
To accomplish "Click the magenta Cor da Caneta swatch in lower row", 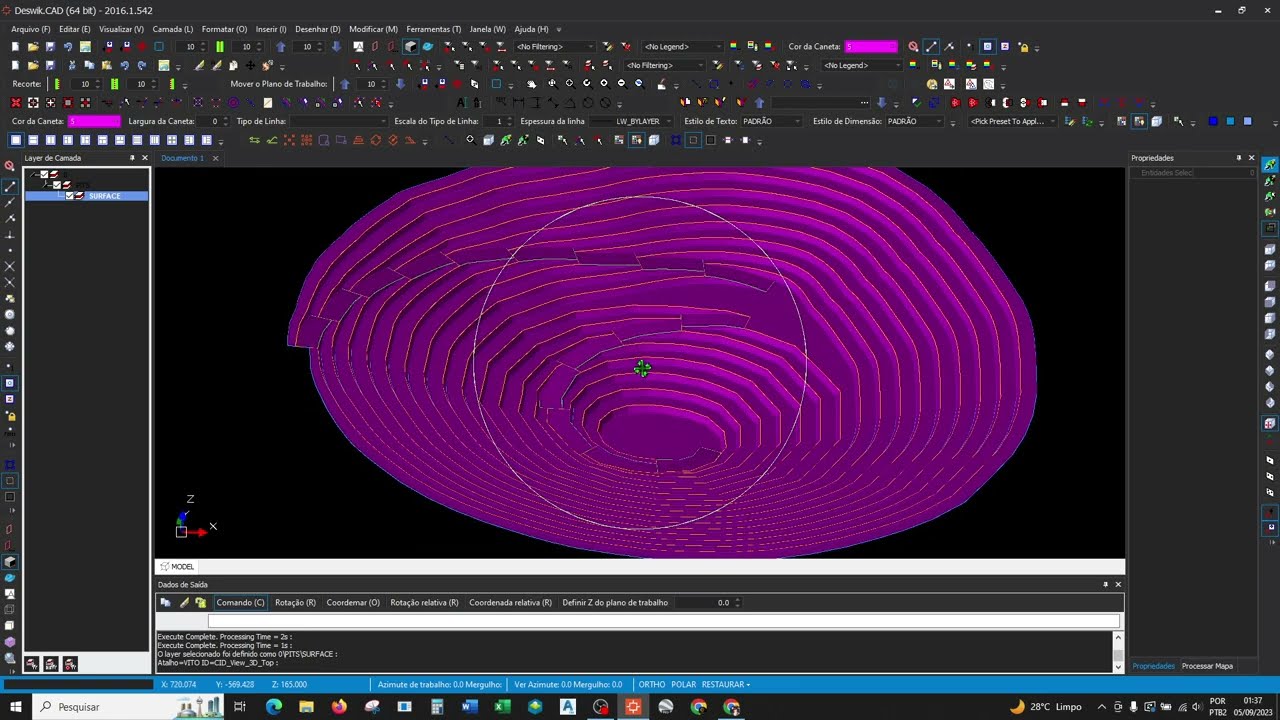I will pos(94,121).
